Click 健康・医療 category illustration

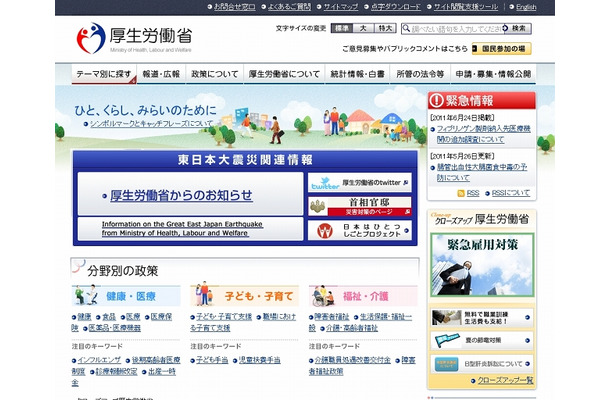click(x=86, y=295)
